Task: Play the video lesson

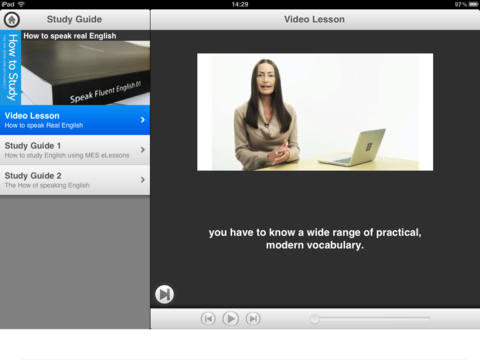Action: (231, 319)
